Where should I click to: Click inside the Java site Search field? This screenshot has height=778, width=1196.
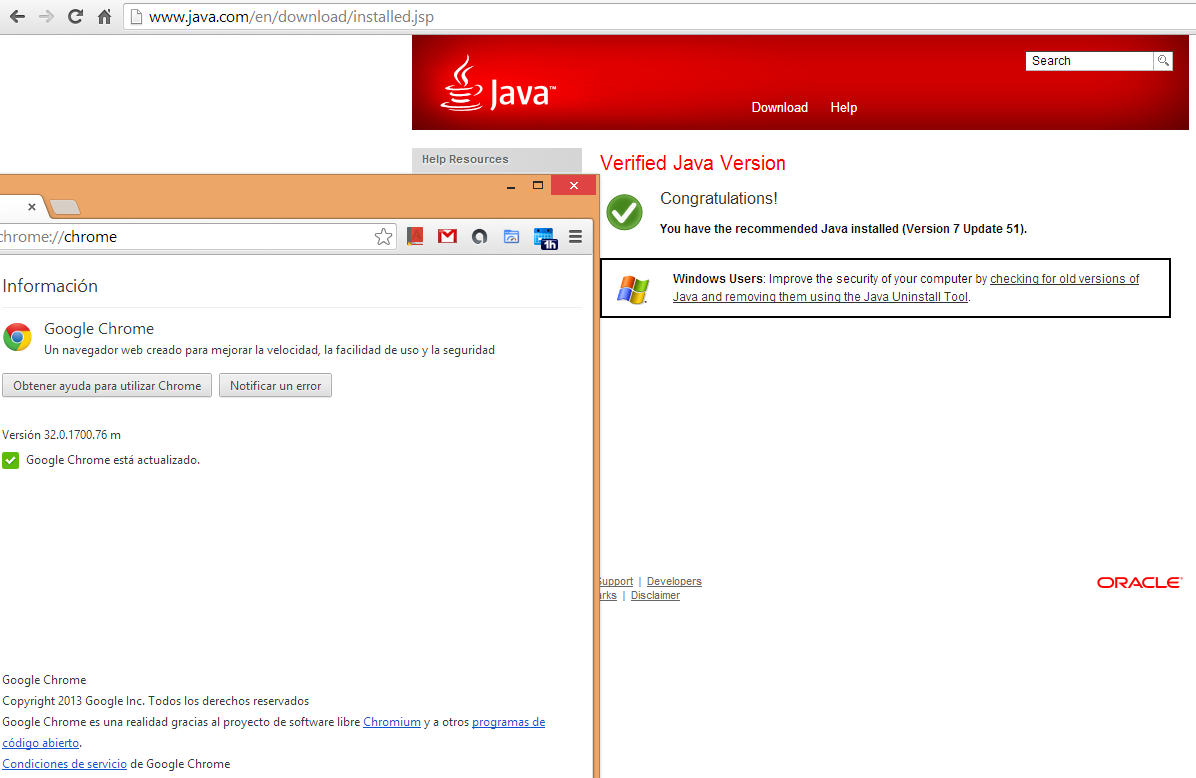tap(1088, 61)
